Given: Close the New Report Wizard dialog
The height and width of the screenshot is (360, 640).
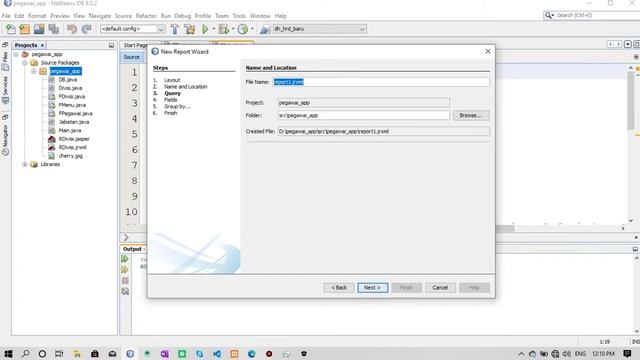Looking at the screenshot, I should (488, 51).
